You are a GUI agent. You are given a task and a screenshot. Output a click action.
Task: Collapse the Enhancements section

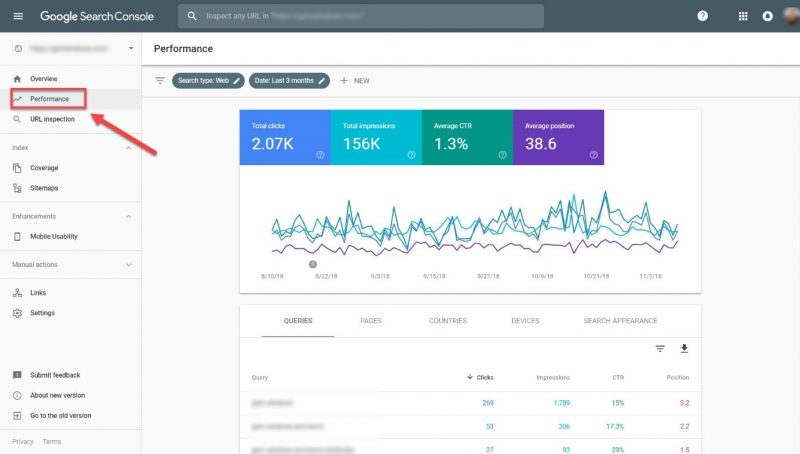click(x=129, y=216)
